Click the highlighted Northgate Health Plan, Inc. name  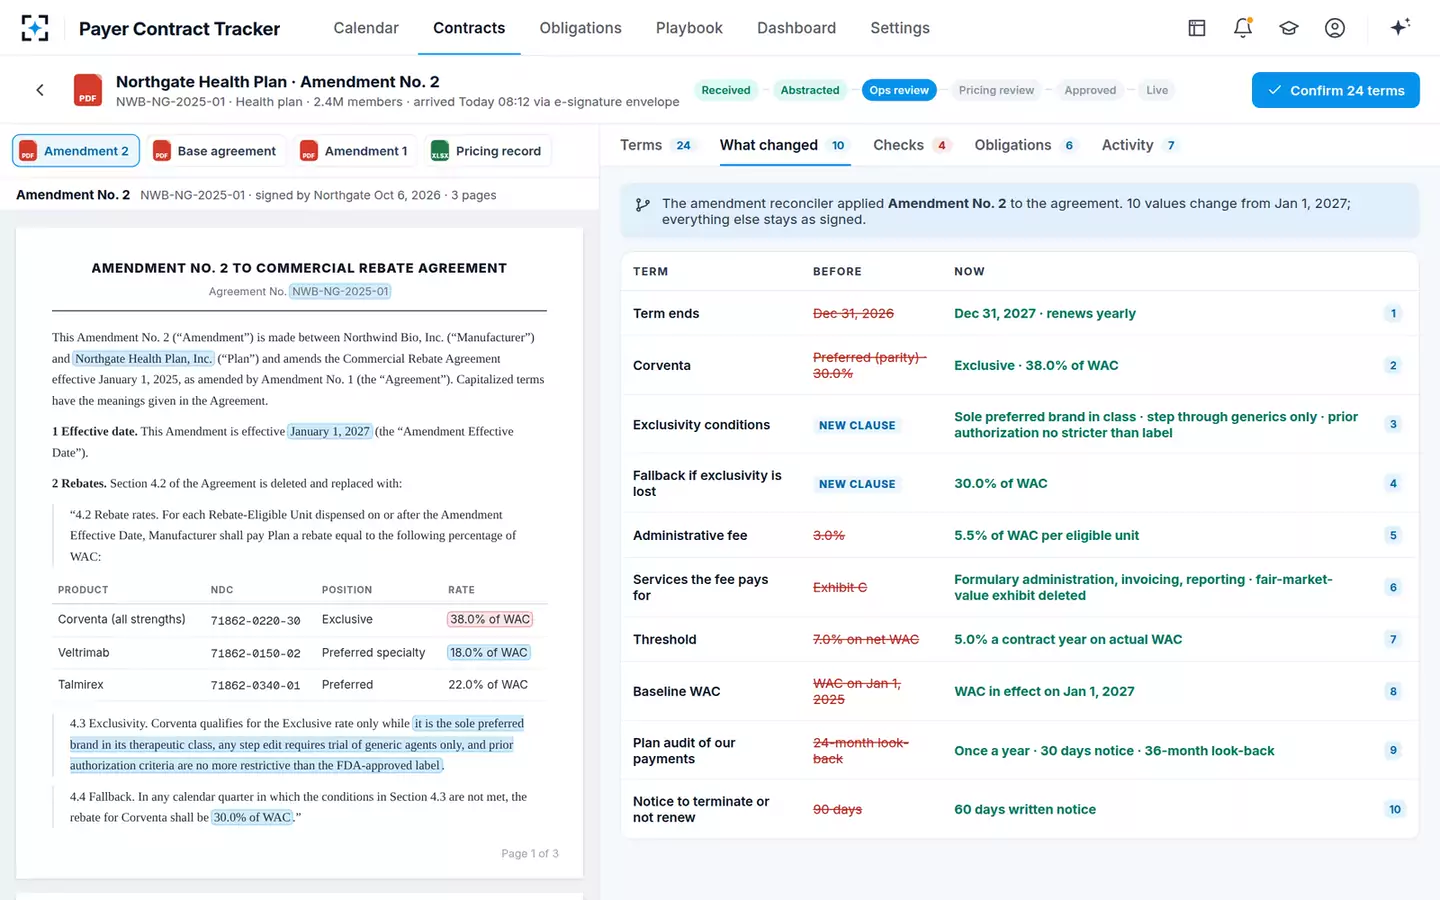[x=144, y=358]
